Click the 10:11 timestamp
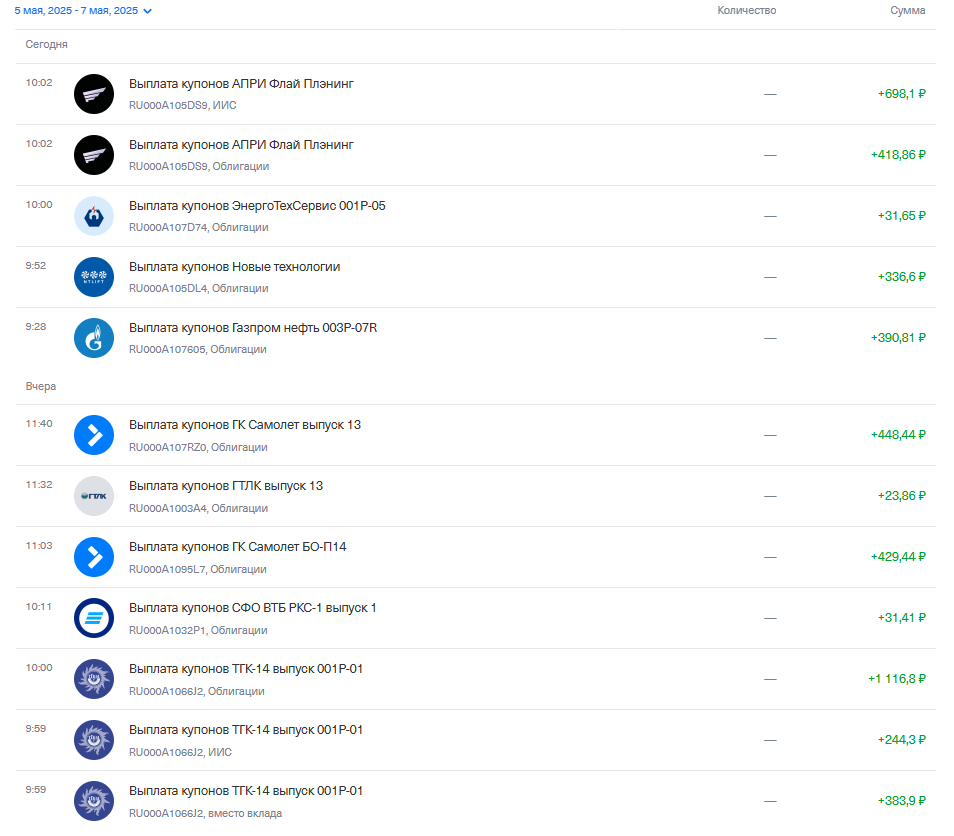The width and height of the screenshot is (954, 836). 38,606
